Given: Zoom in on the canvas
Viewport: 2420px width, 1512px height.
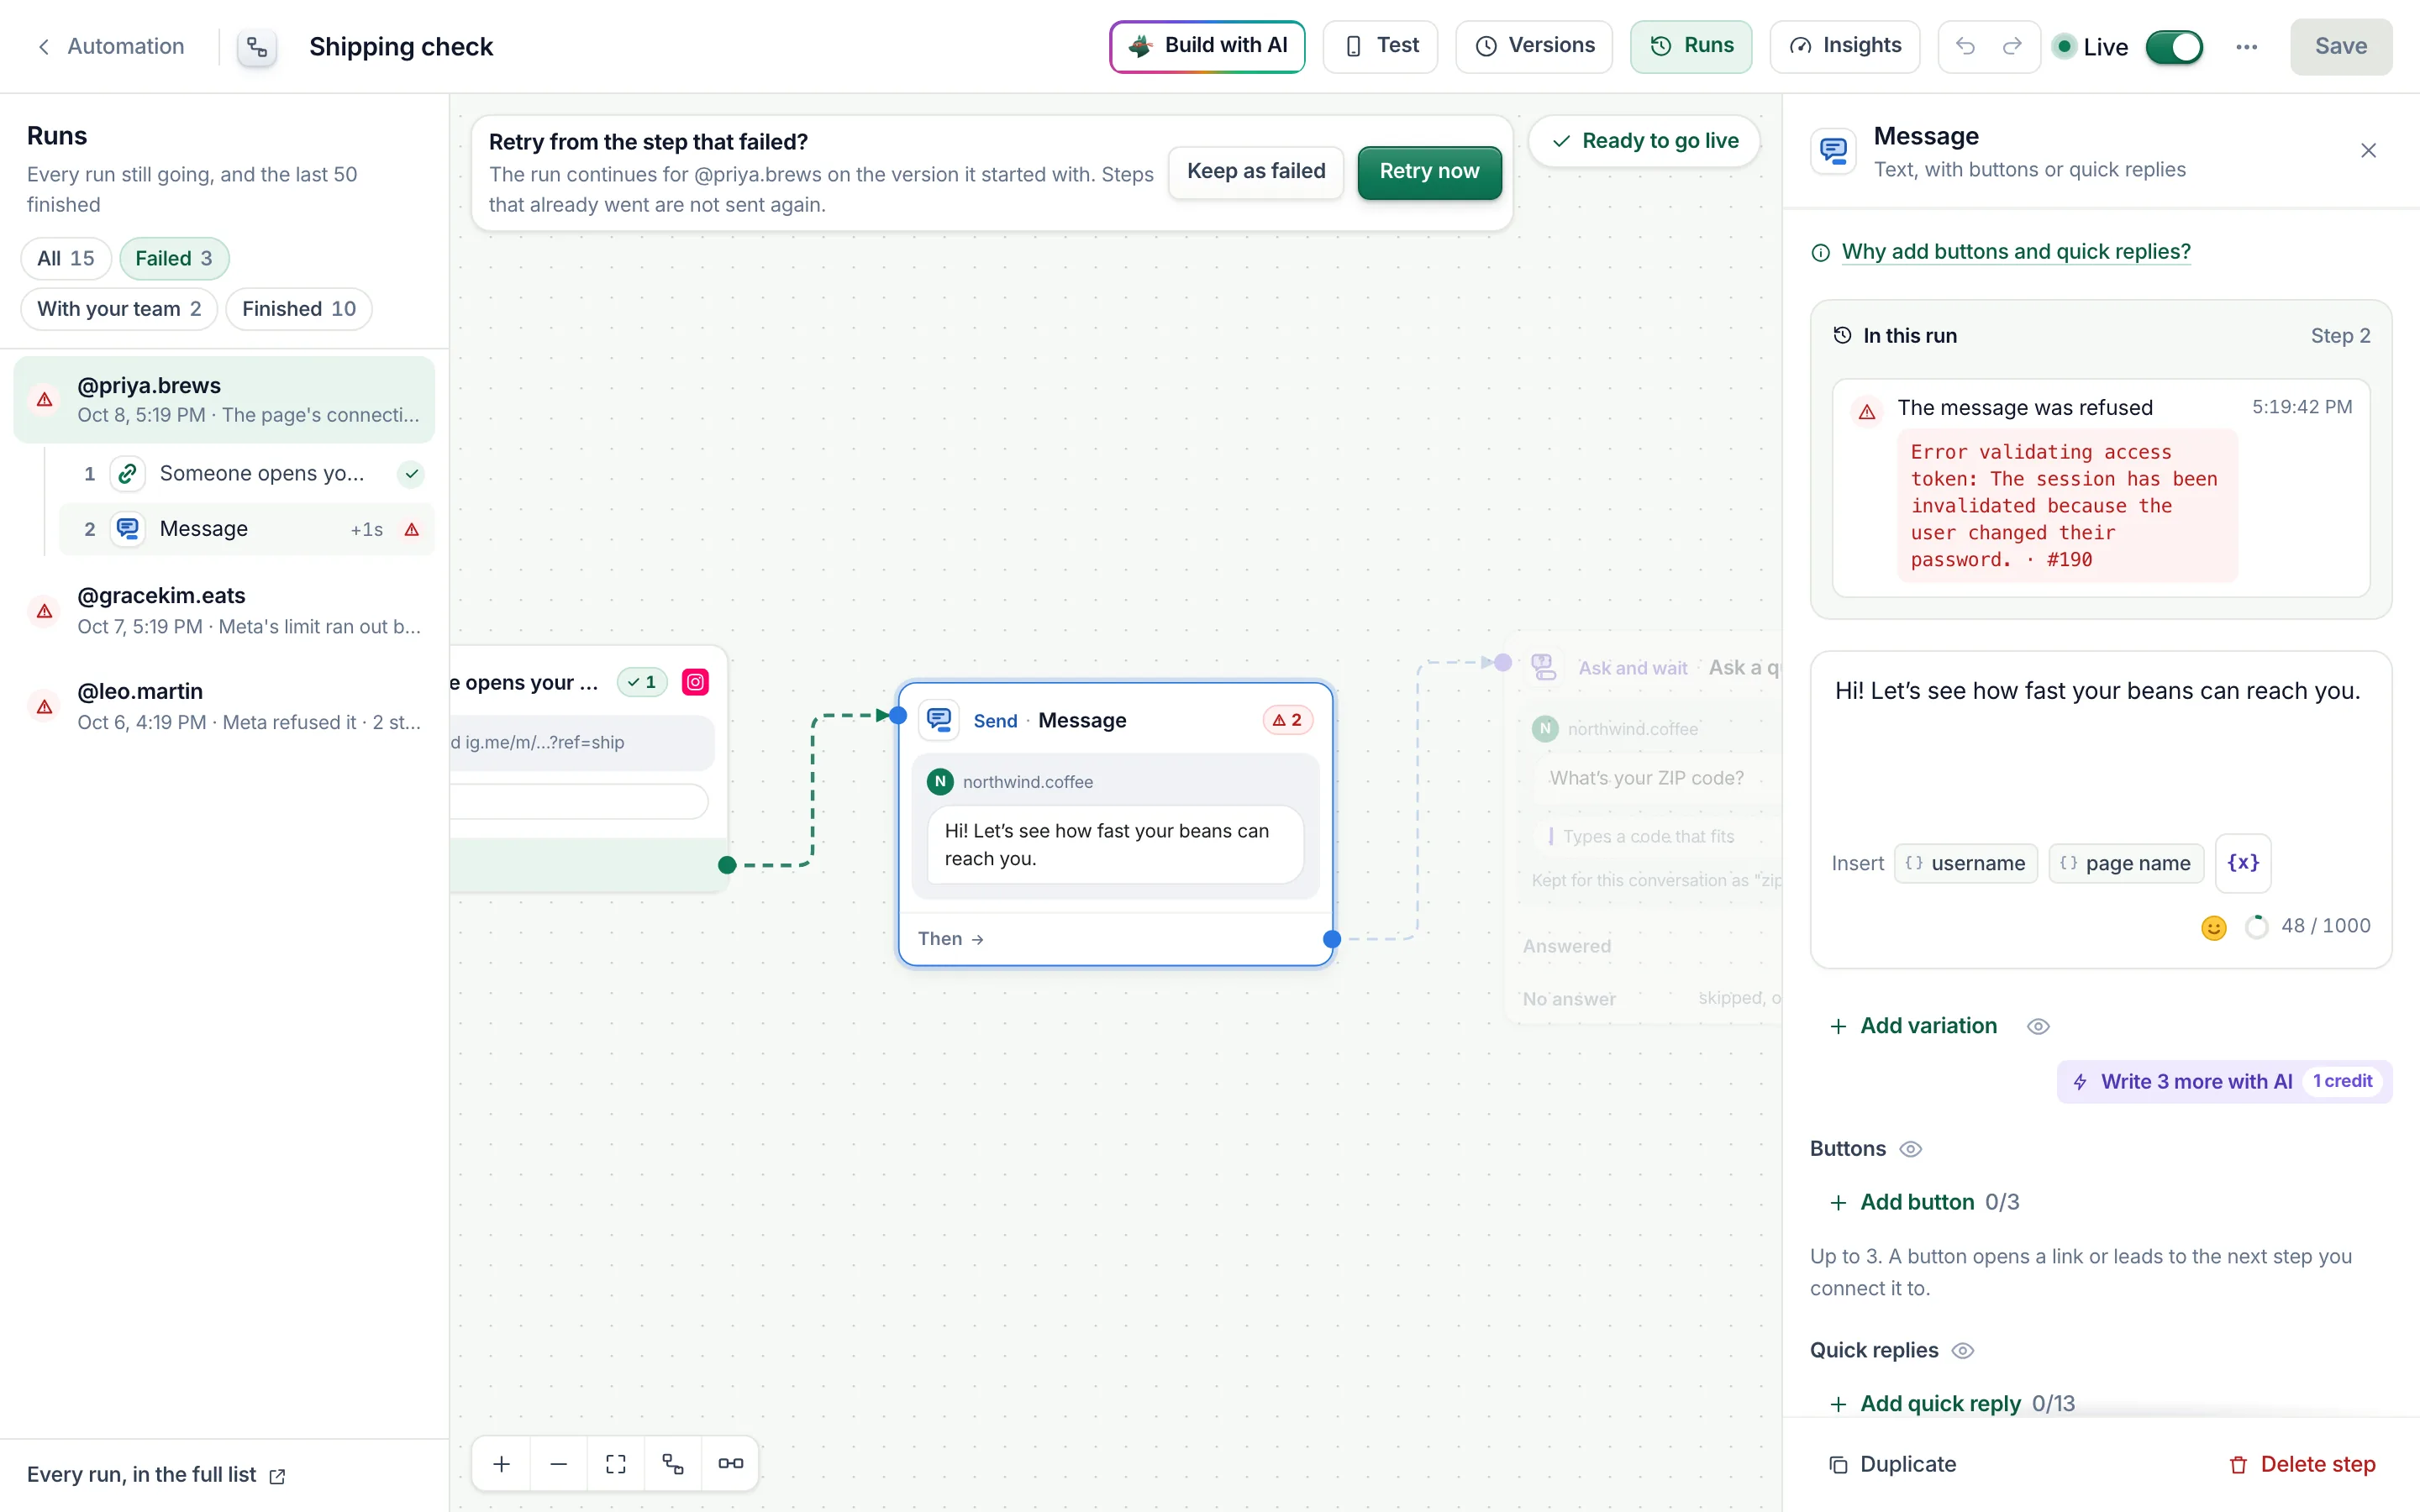Looking at the screenshot, I should pos(502,1464).
